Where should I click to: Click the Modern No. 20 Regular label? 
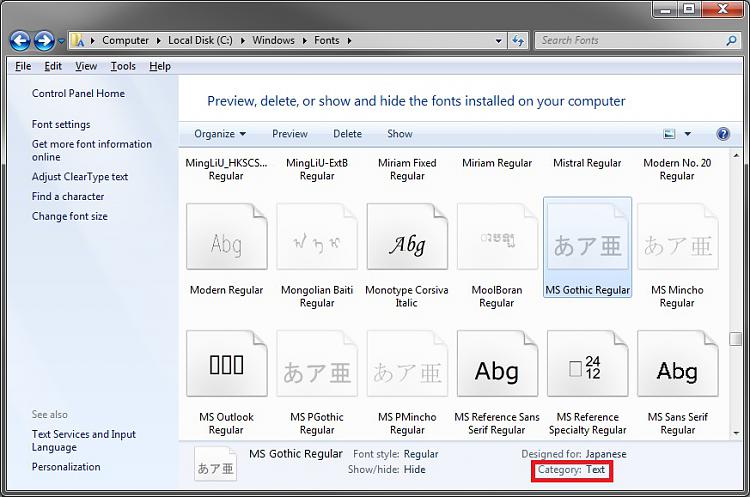677,169
